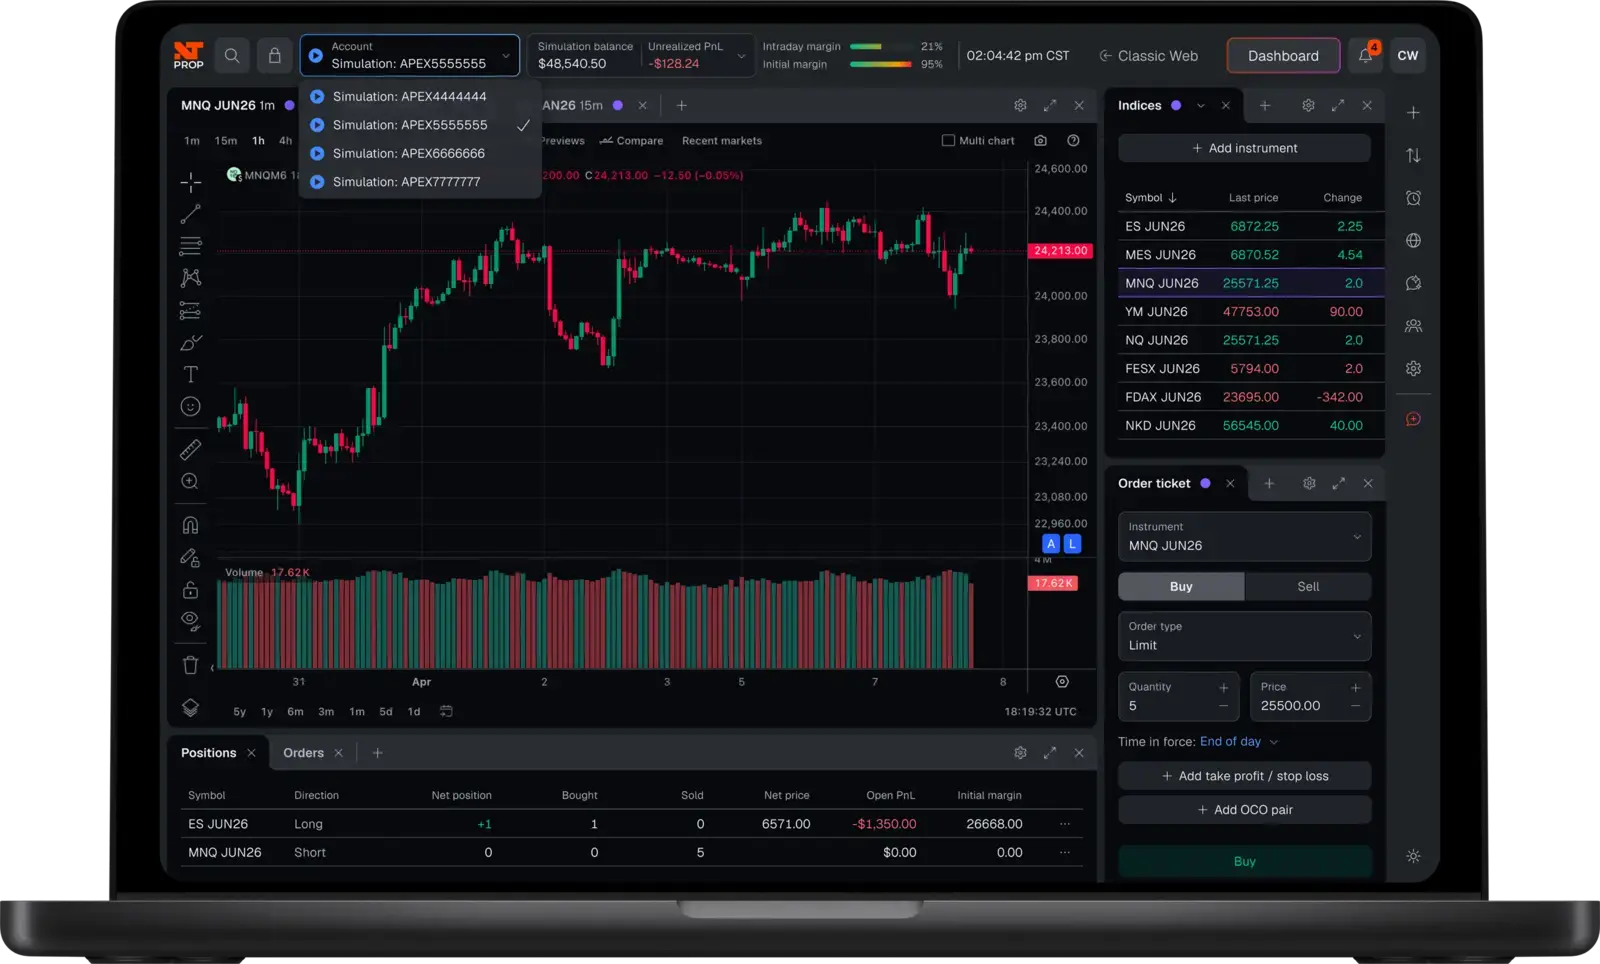Switch to the Positions tab
The width and height of the screenshot is (1600, 964).
[208, 753]
